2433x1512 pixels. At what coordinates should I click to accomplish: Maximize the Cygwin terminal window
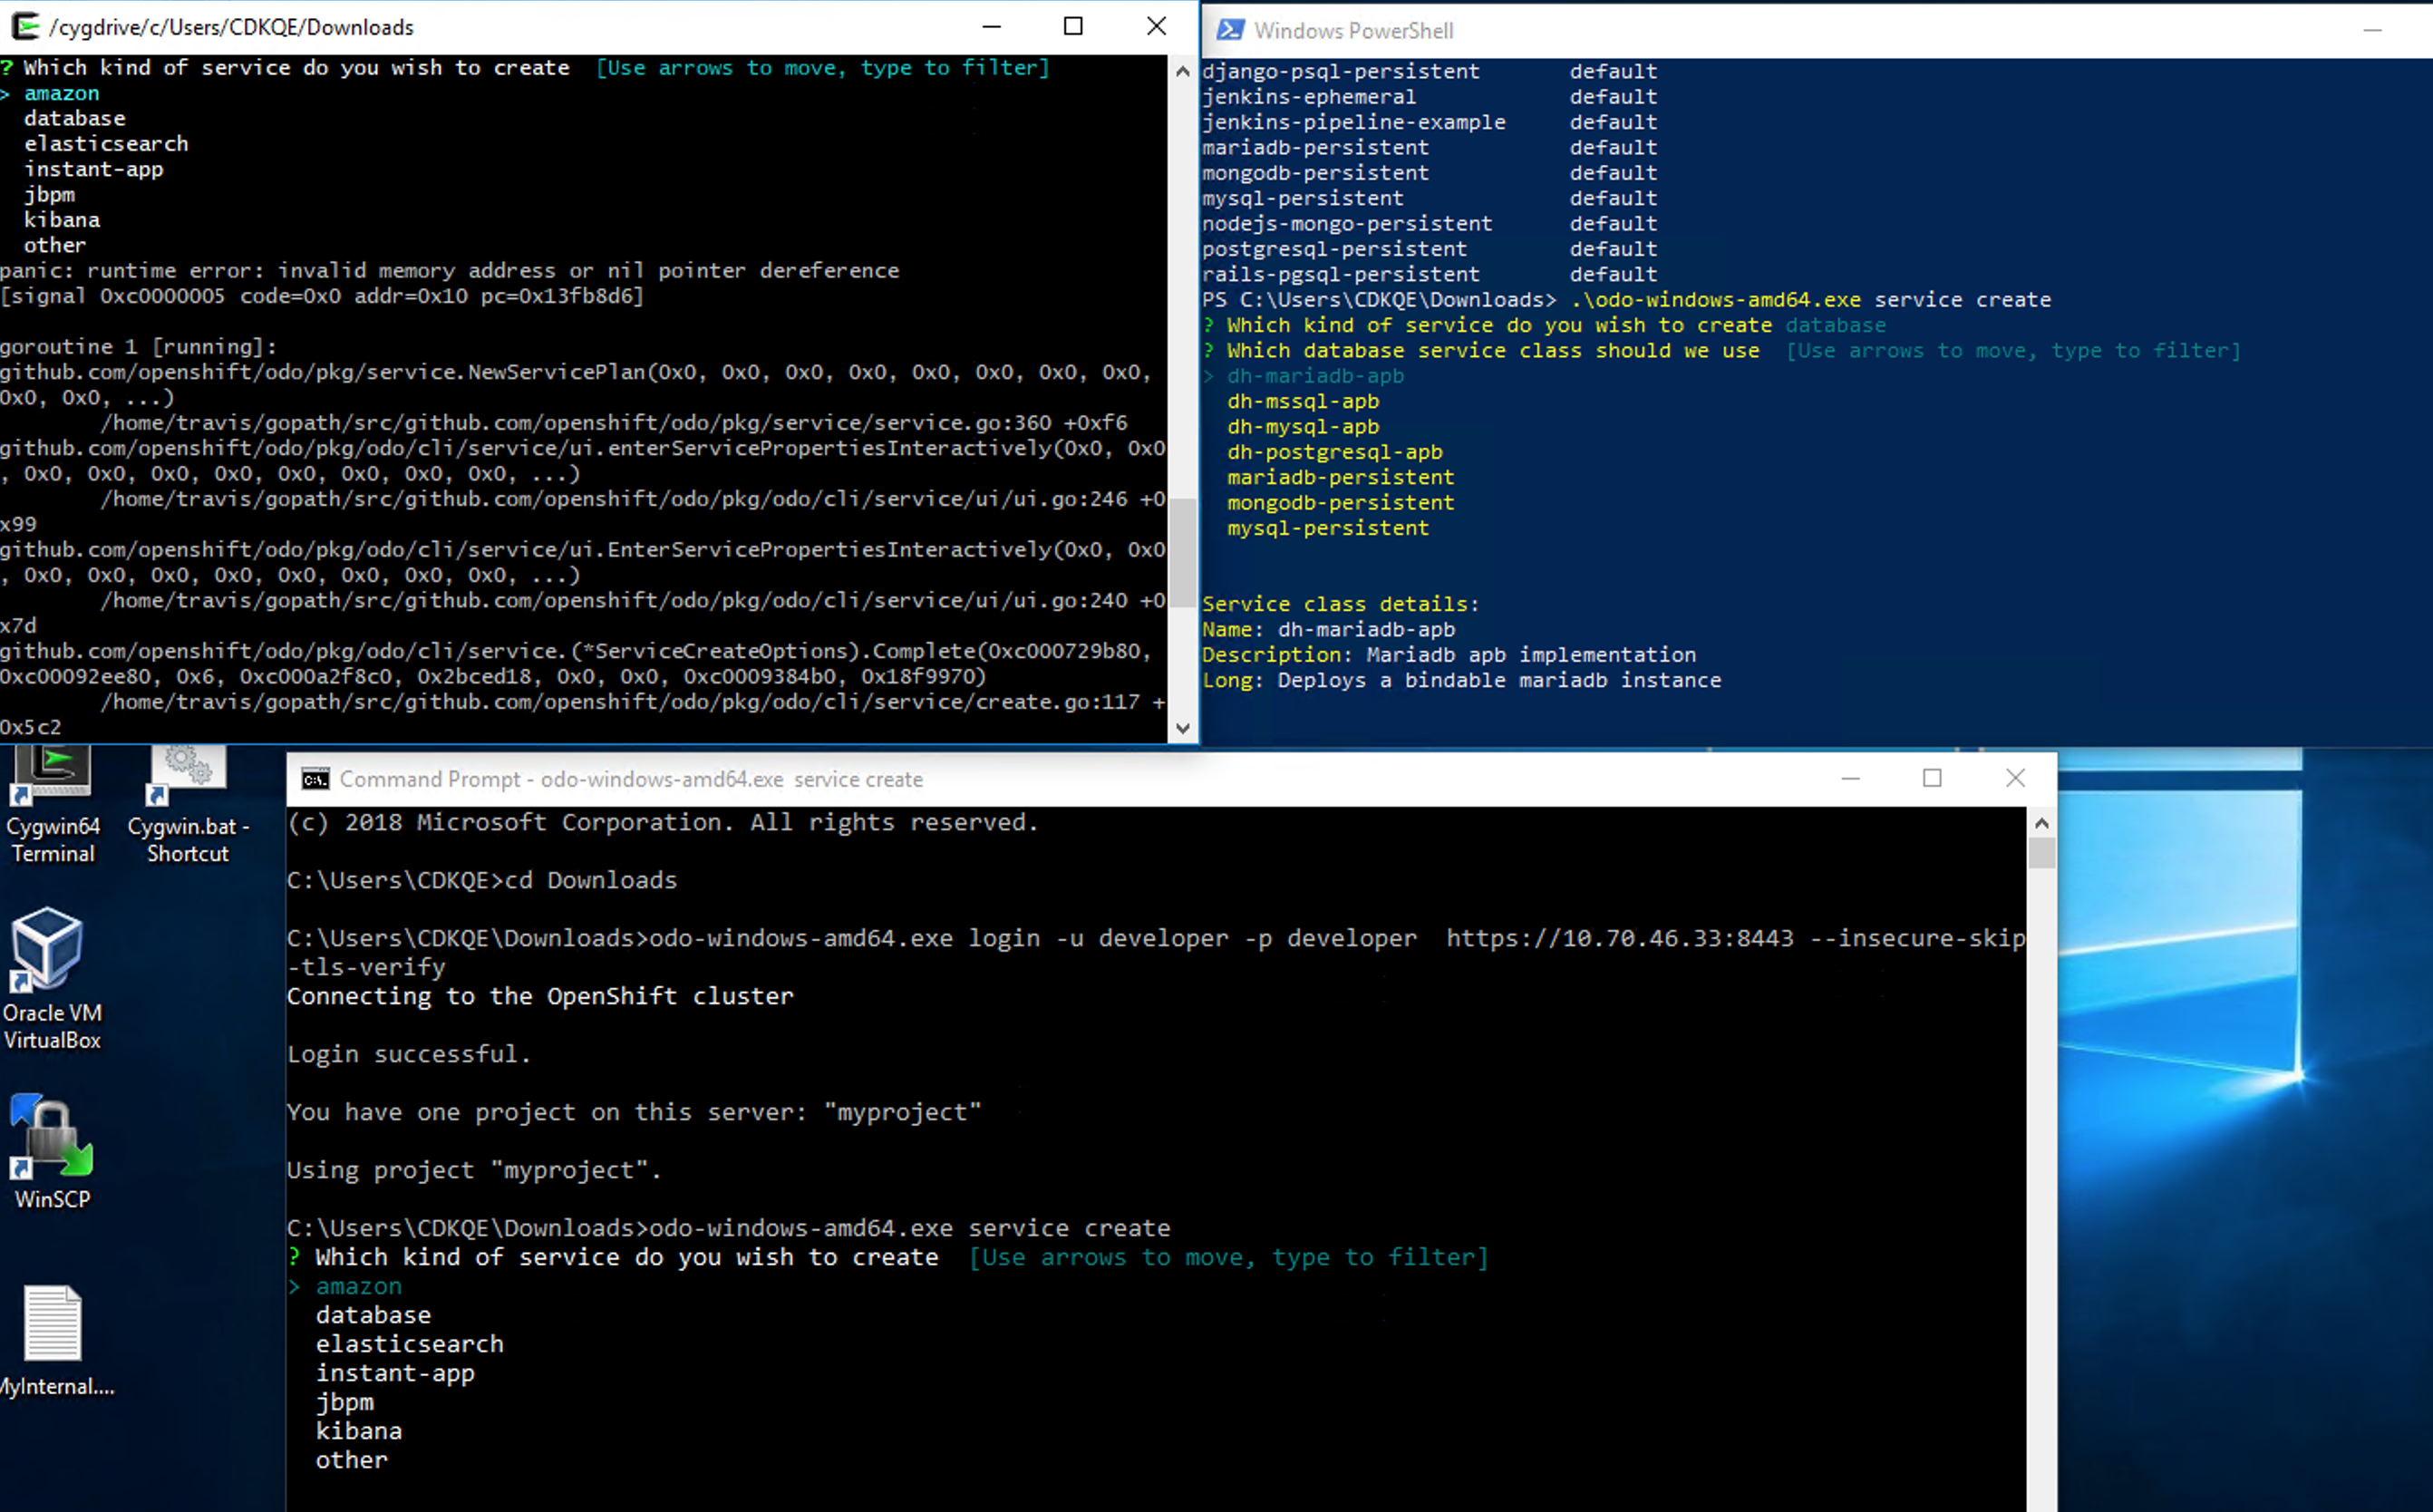pyautogui.click(x=1073, y=27)
